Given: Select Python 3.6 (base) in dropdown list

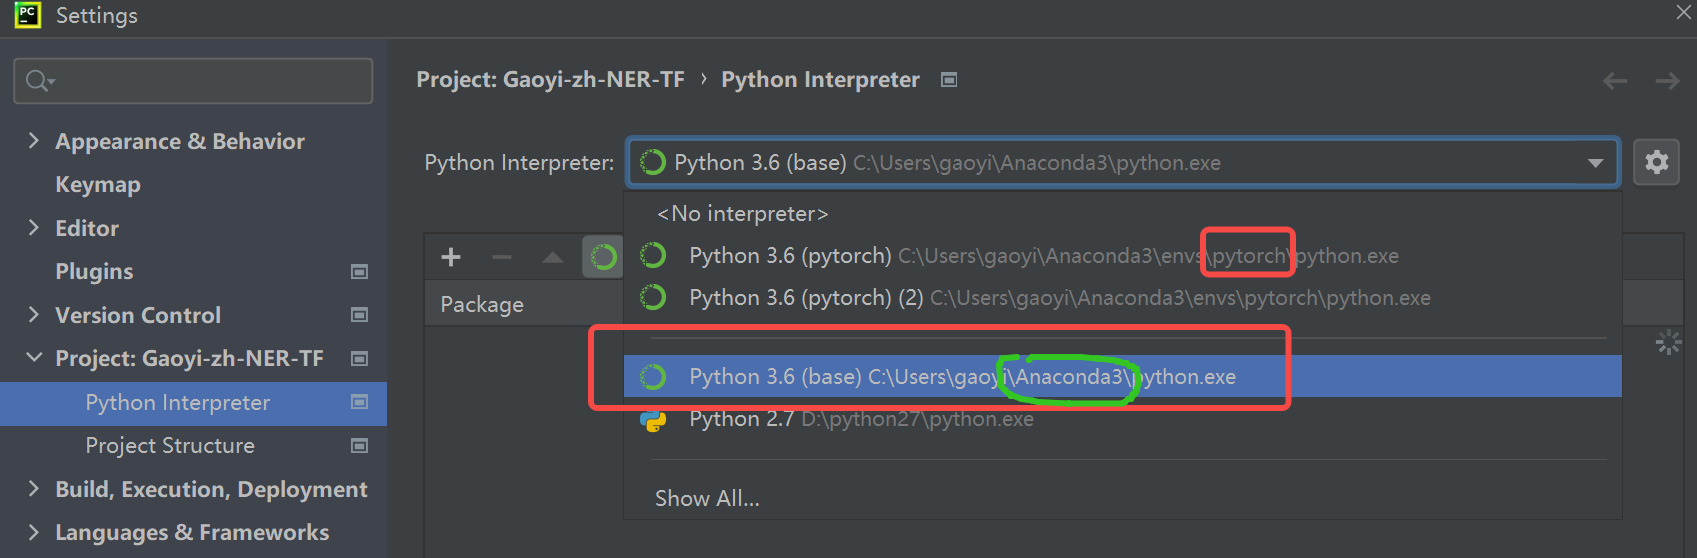Looking at the screenshot, I should point(1122,377).
